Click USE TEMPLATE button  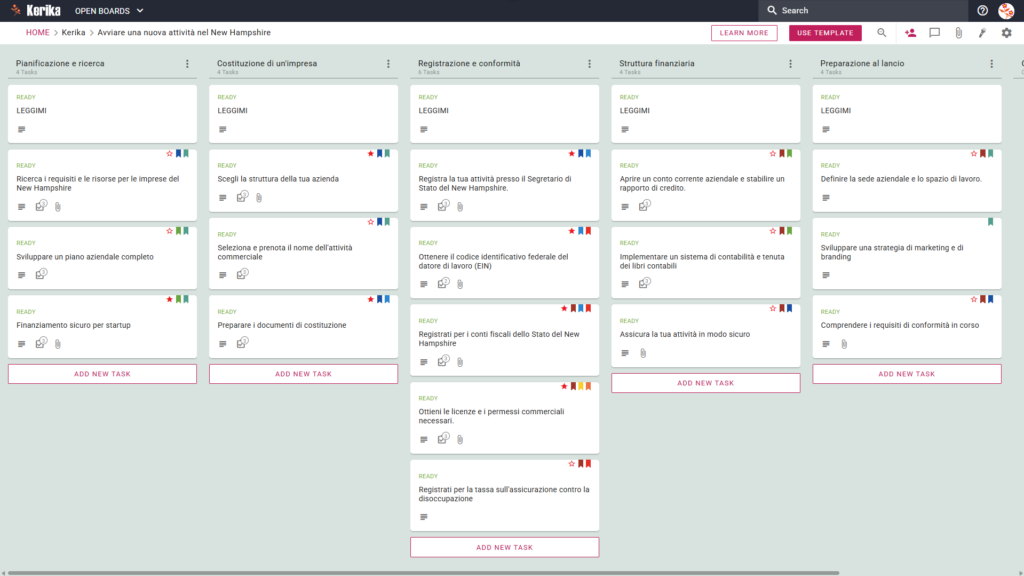click(x=825, y=33)
